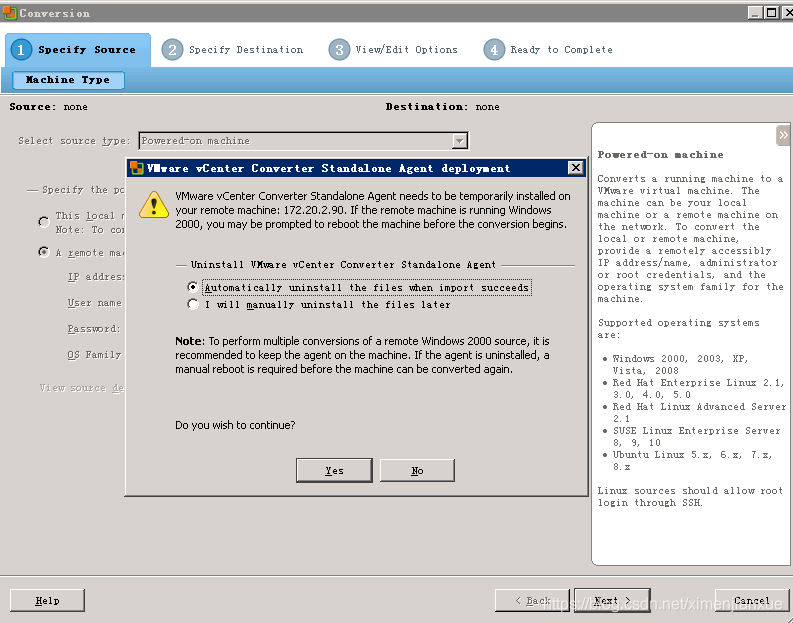
Task: Click the 'Uninstall VMware vCenter Converter Standalone Agent' group label
Action: pos(343,264)
